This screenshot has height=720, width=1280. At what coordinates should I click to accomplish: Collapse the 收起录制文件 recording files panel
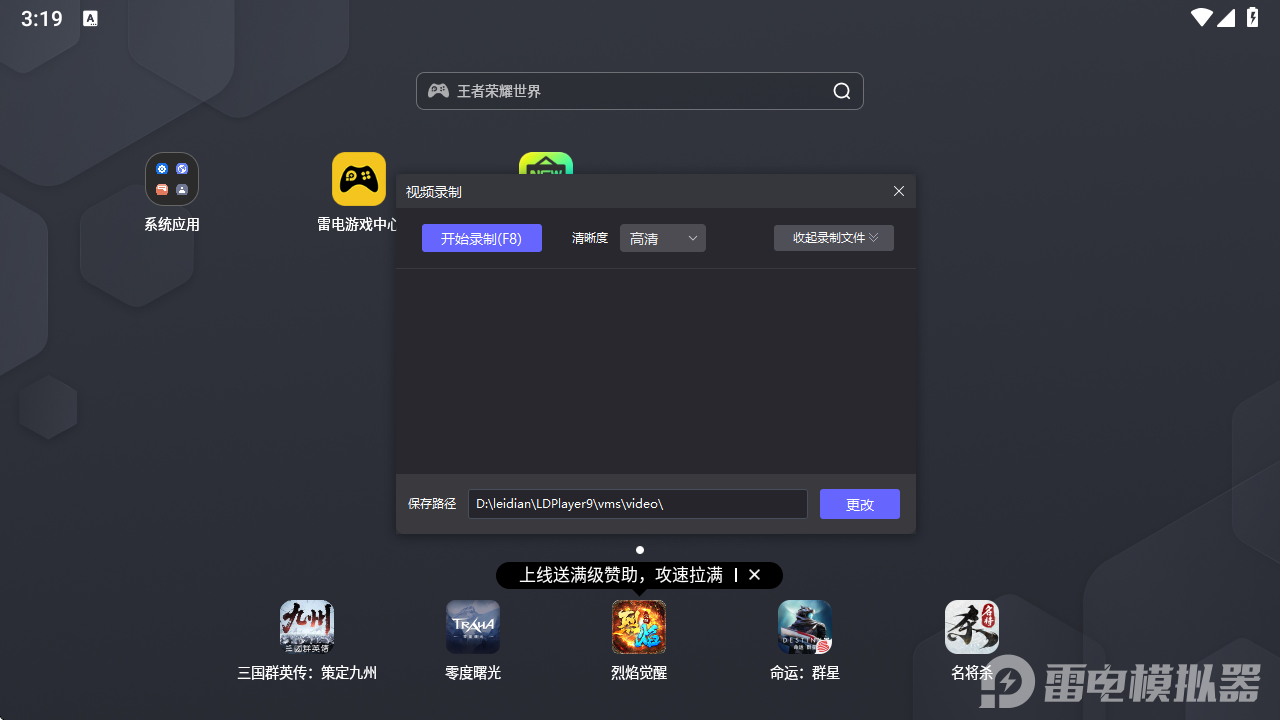pyautogui.click(x=833, y=238)
